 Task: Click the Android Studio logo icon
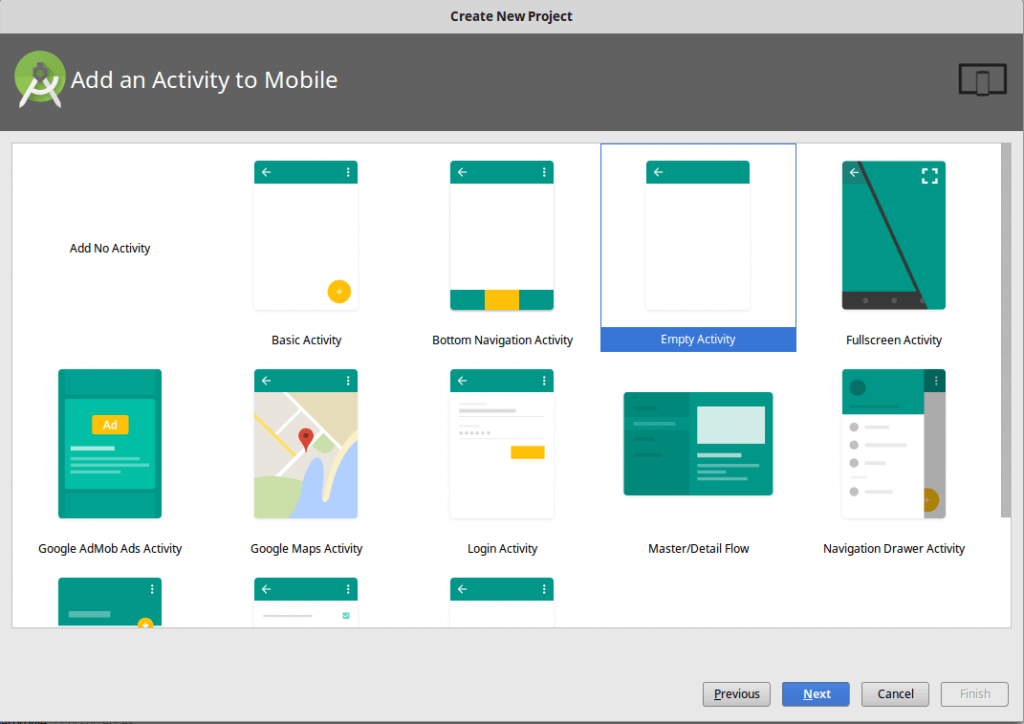pos(40,79)
